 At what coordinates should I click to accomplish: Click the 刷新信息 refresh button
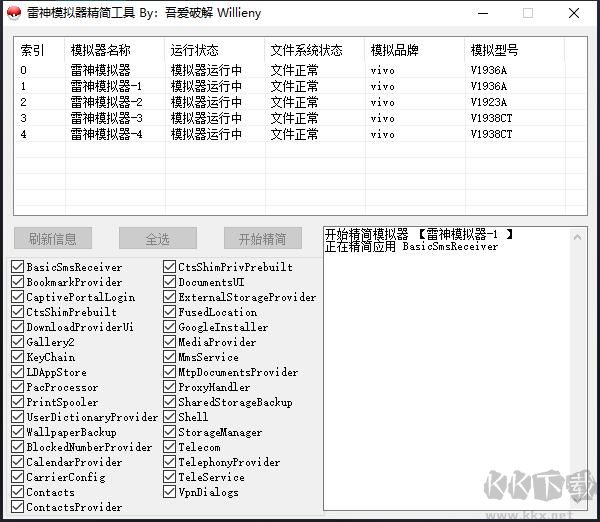click(53, 238)
